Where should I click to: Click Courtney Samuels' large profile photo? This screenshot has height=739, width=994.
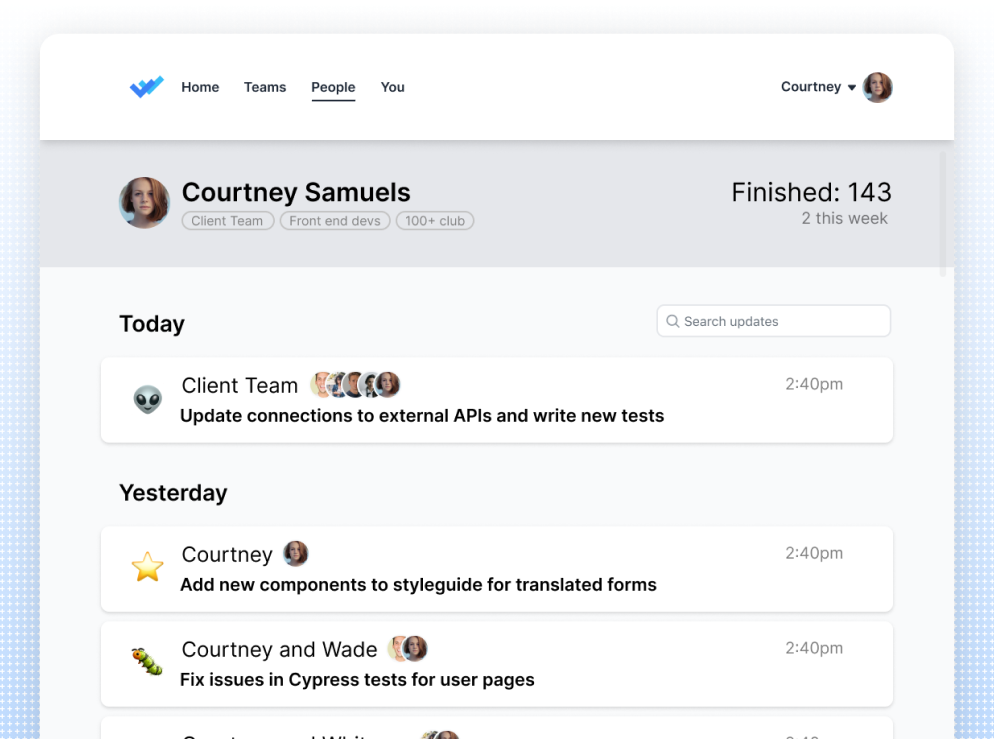144,203
